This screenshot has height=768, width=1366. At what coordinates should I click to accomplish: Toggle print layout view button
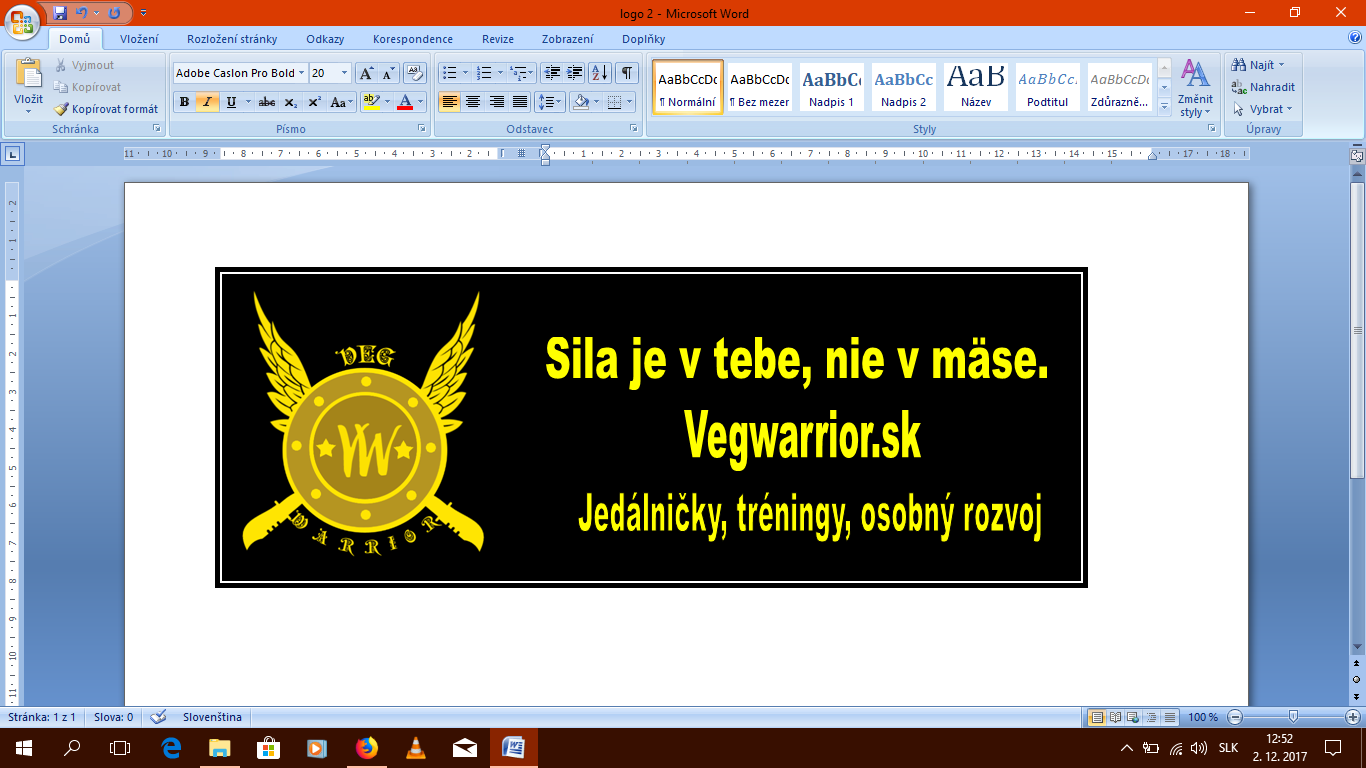pyautogui.click(x=1097, y=717)
